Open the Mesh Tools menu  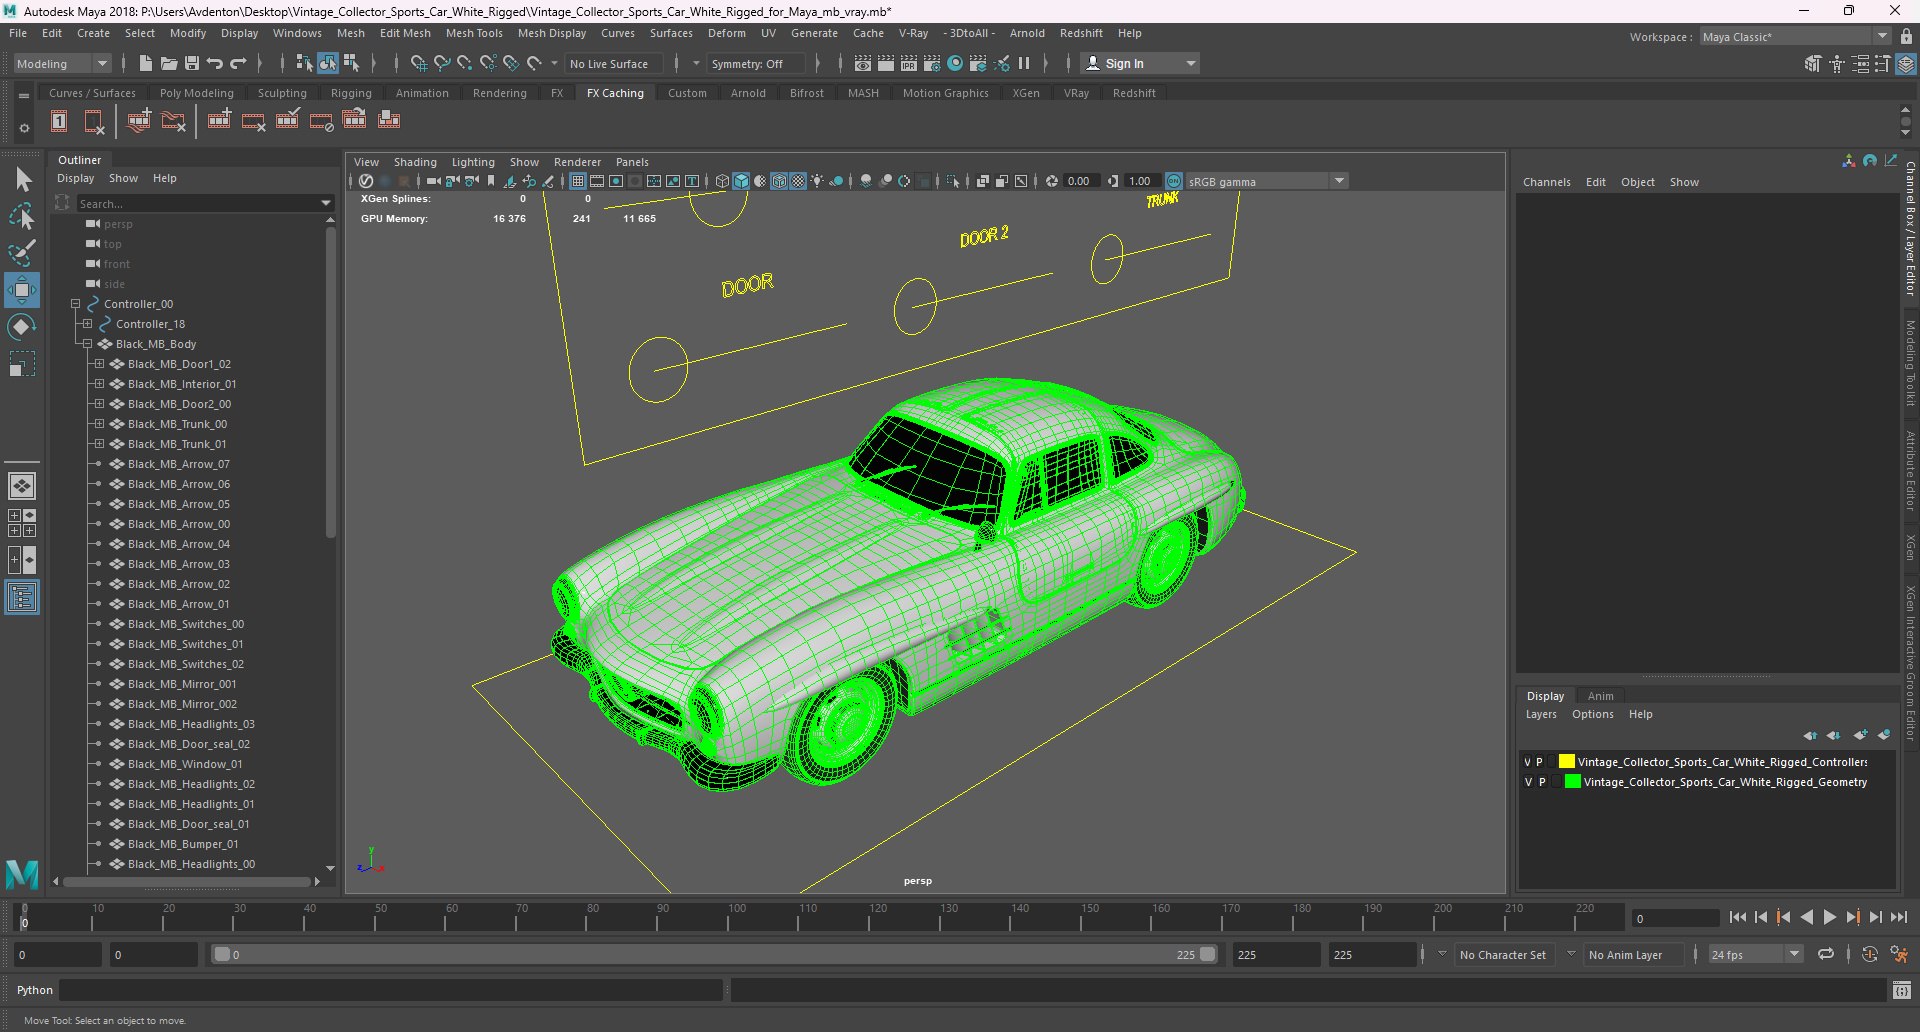[474, 33]
